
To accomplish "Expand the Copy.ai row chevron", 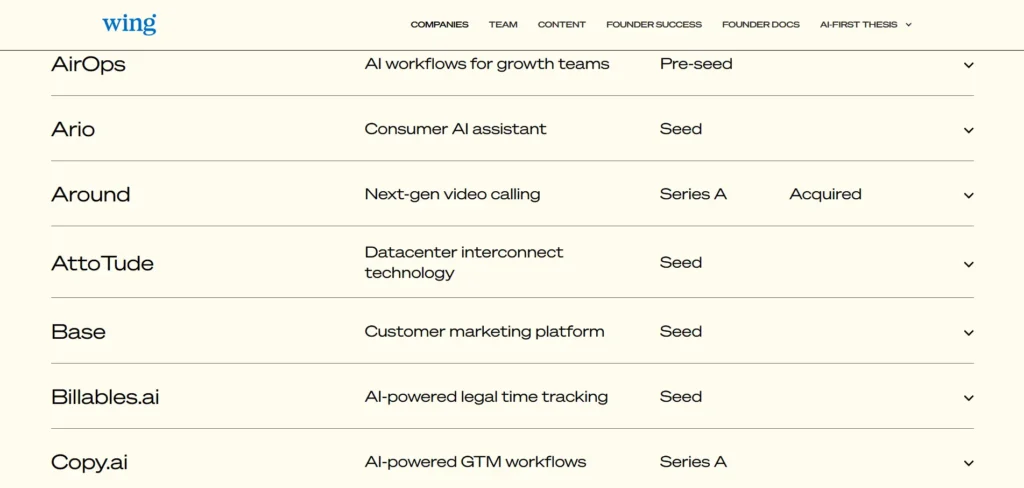I will [x=968, y=463].
